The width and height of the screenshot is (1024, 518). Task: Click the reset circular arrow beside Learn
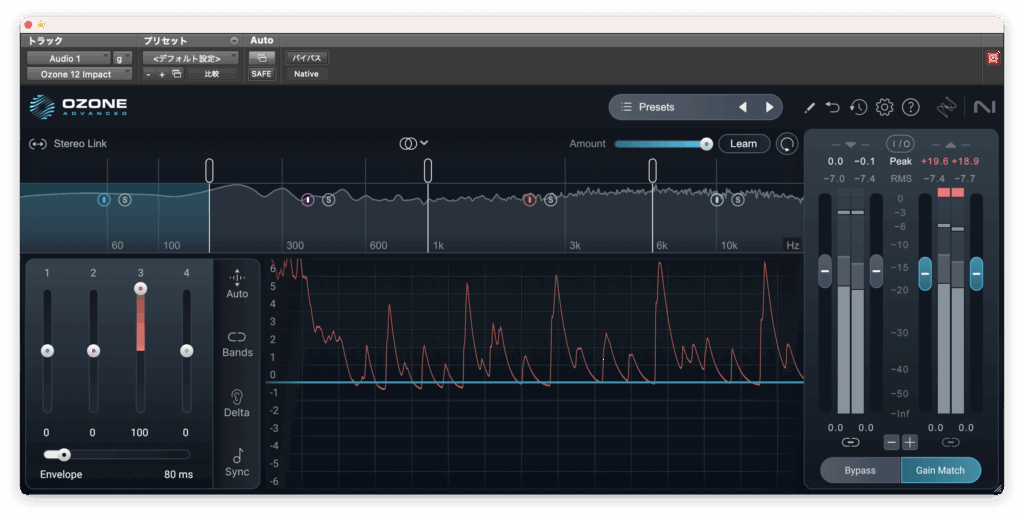(788, 144)
